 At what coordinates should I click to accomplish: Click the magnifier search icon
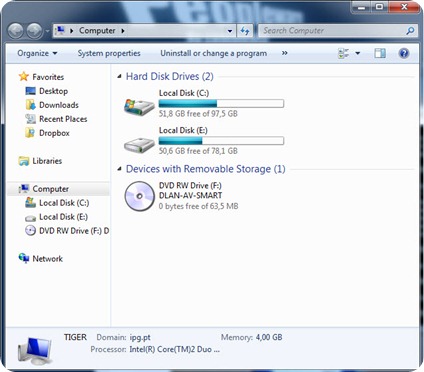[x=410, y=31]
